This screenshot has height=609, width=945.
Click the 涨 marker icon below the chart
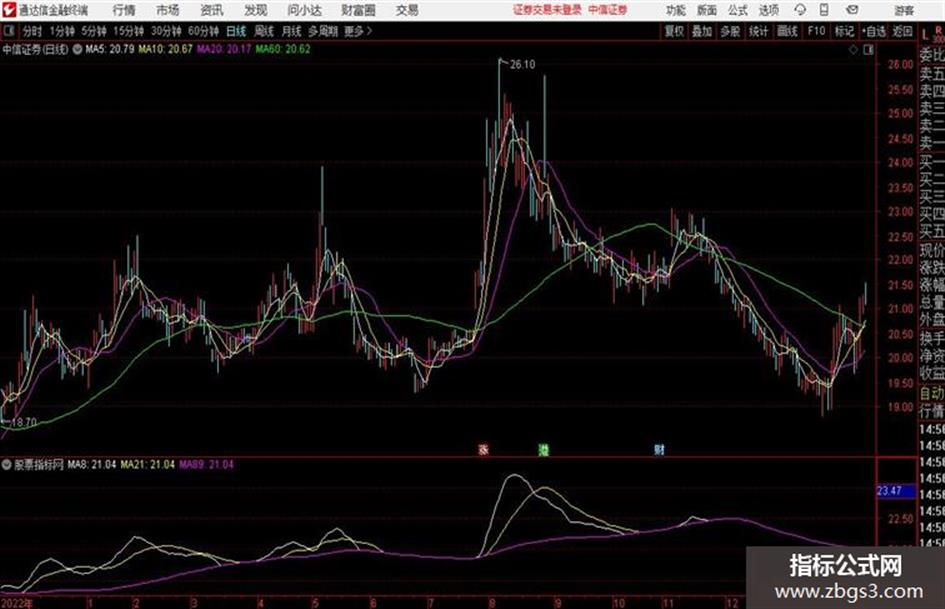[483, 449]
